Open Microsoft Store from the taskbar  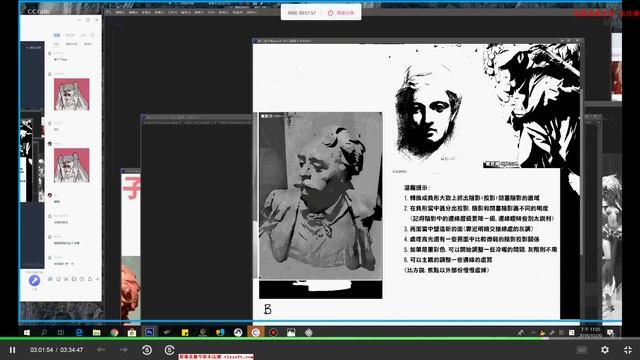(132, 332)
